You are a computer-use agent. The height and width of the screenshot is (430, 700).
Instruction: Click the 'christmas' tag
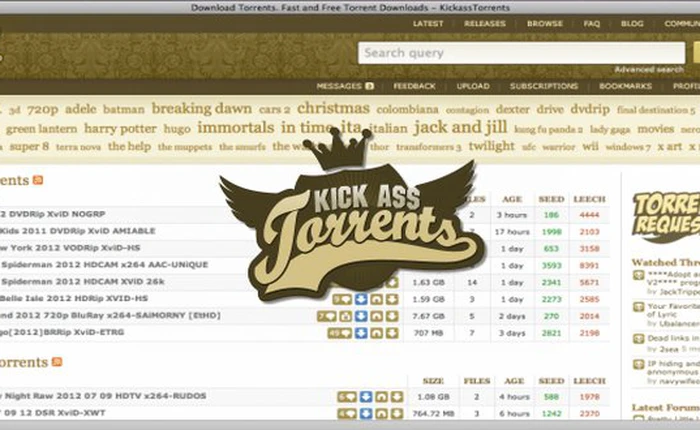333,108
